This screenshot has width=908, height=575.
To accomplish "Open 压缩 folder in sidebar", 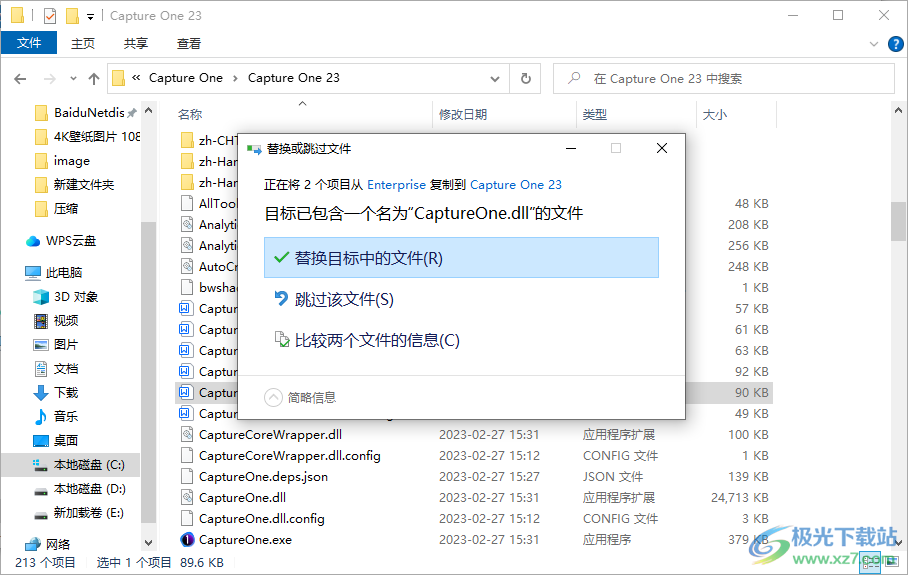I will coord(65,208).
